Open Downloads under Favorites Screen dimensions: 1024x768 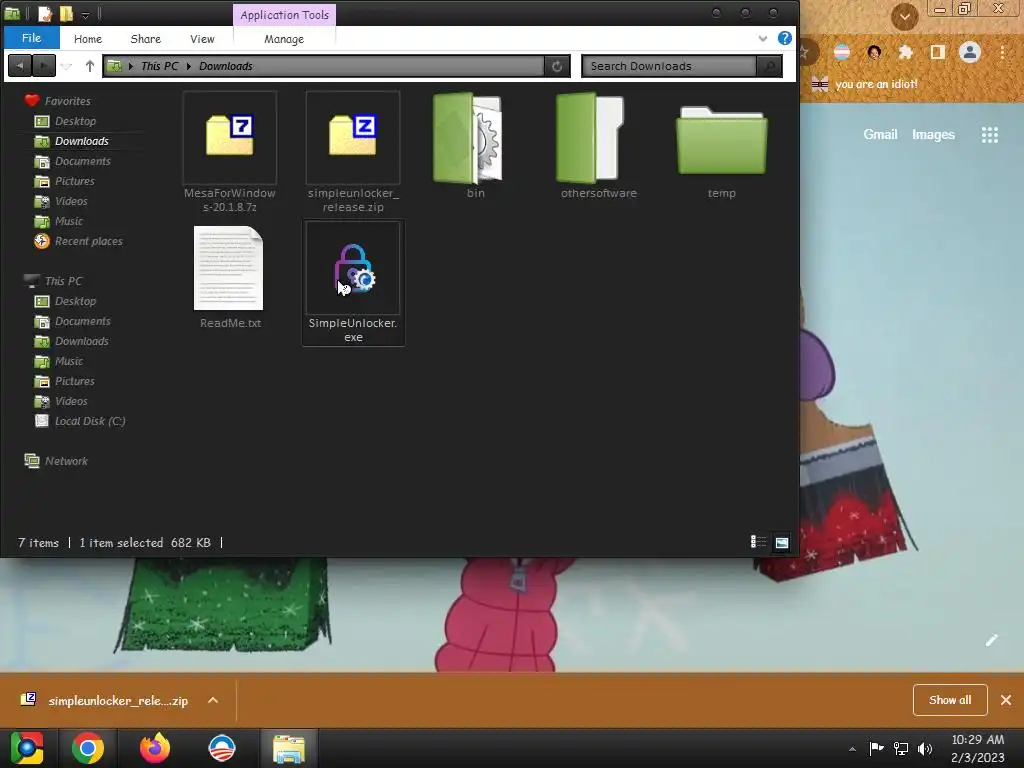[x=82, y=141]
